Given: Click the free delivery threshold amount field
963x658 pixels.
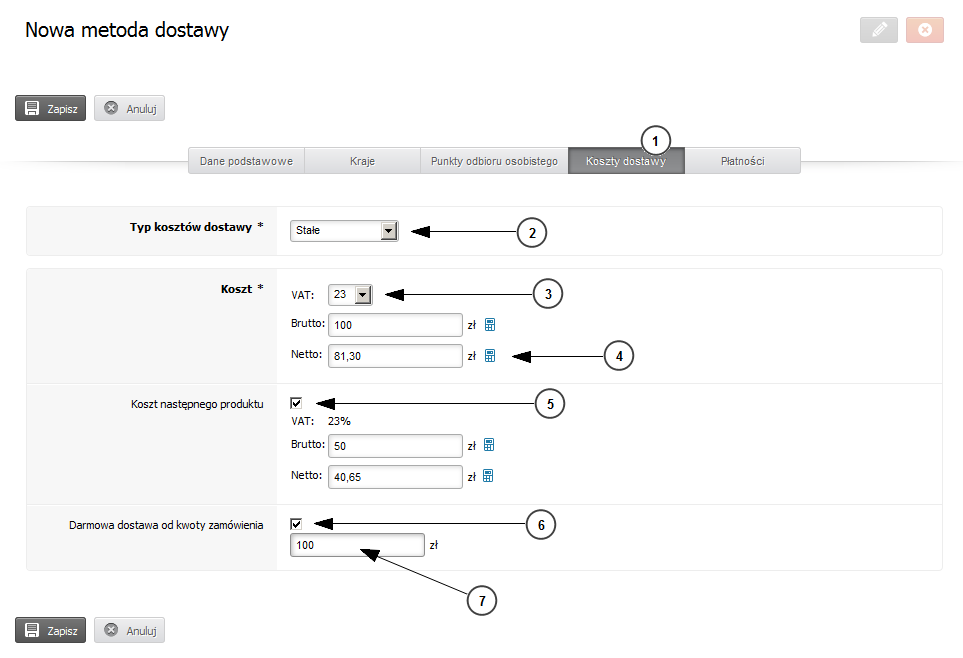Looking at the screenshot, I should click(357, 545).
